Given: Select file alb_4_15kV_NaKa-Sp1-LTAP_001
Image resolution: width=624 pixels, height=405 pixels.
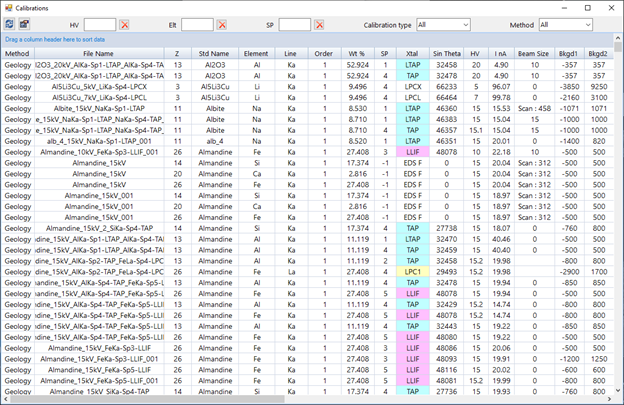Looking at the screenshot, I should point(99,141).
